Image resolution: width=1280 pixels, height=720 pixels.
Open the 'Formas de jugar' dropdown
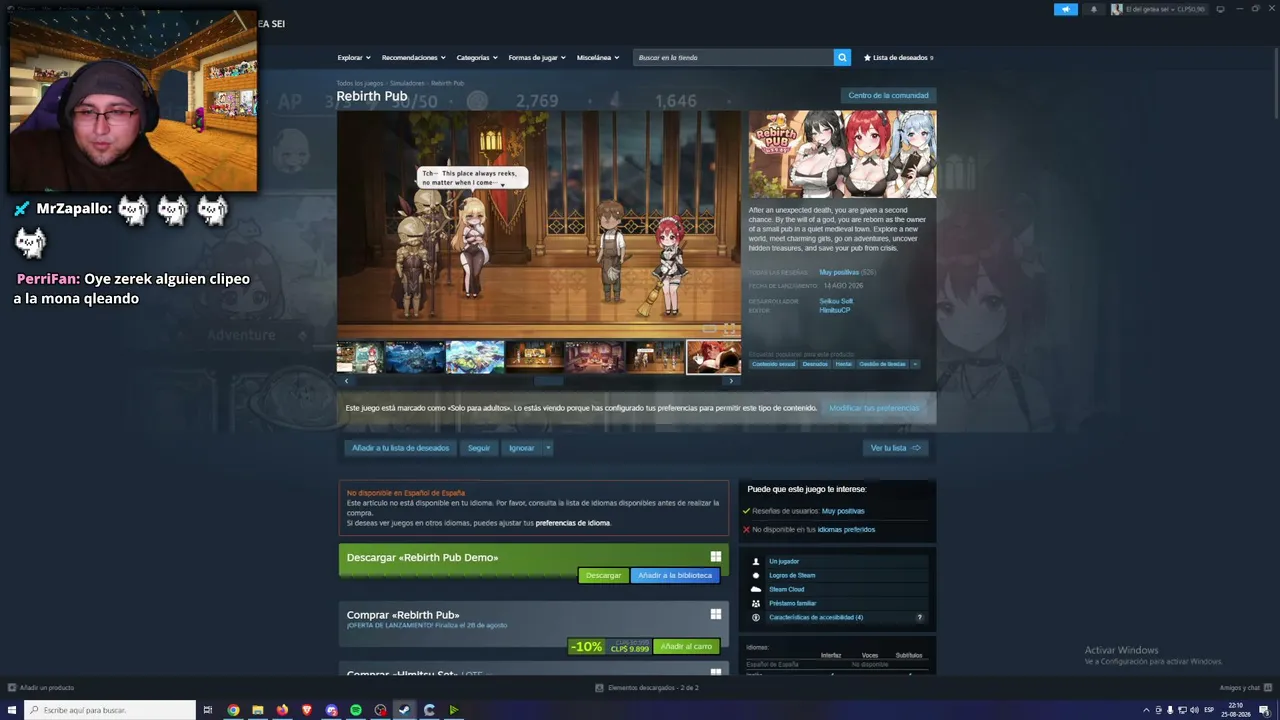click(x=537, y=58)
